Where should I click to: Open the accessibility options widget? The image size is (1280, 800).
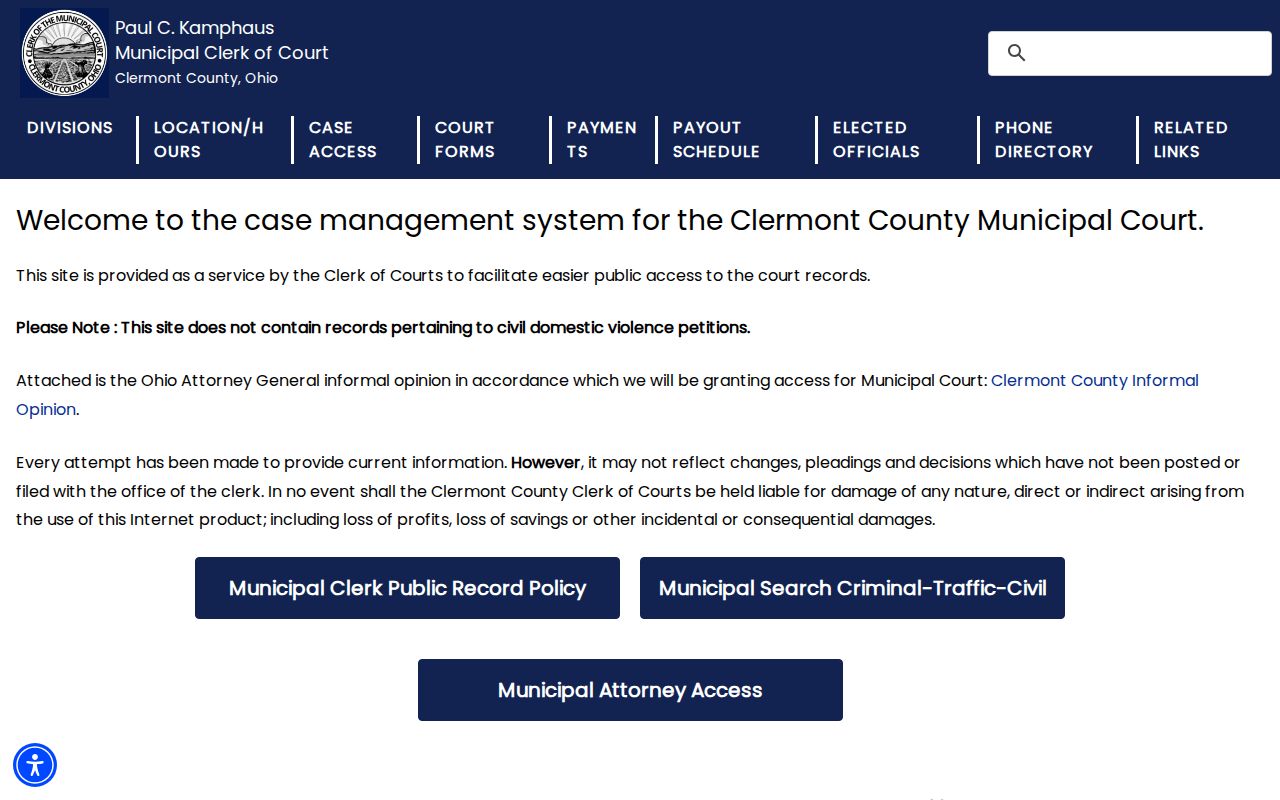(x=35, y=765)
